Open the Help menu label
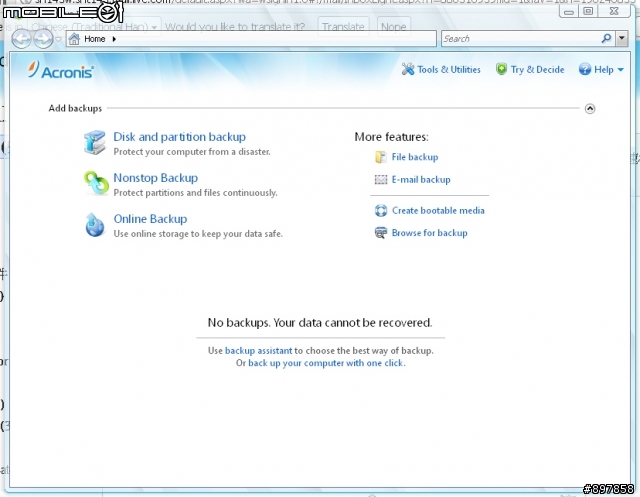Screen dimensions: 640x497 click(604, 70)
